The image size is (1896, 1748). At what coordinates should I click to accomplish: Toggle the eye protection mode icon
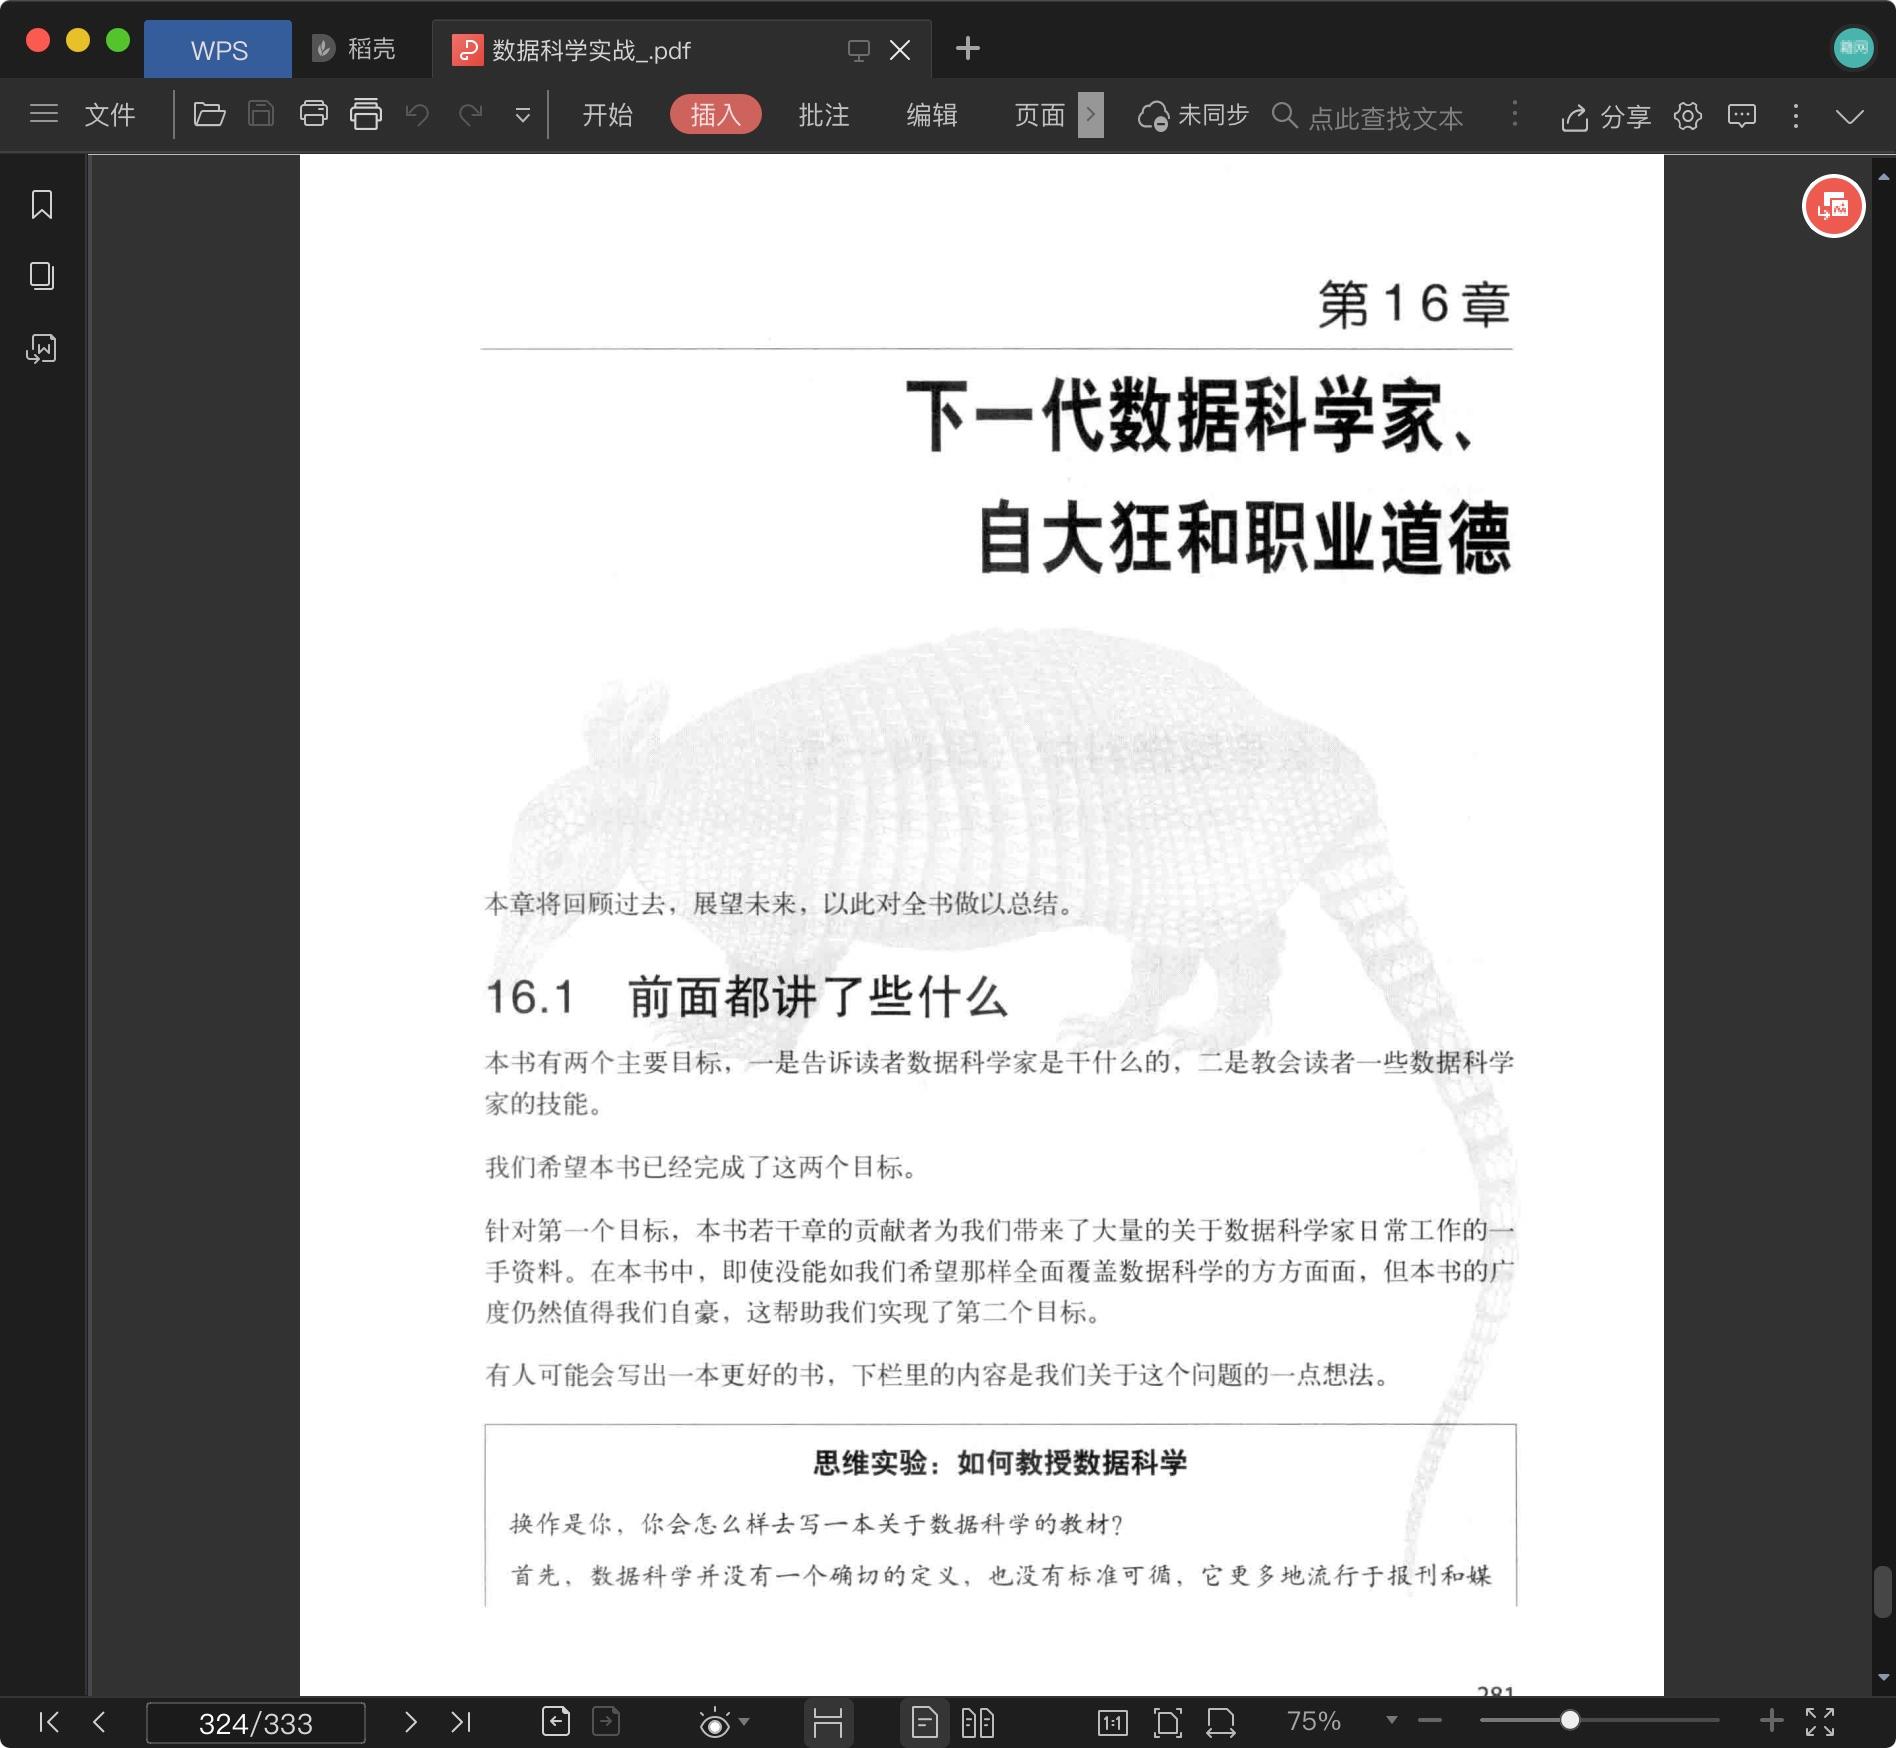[x=714, y=1723]
